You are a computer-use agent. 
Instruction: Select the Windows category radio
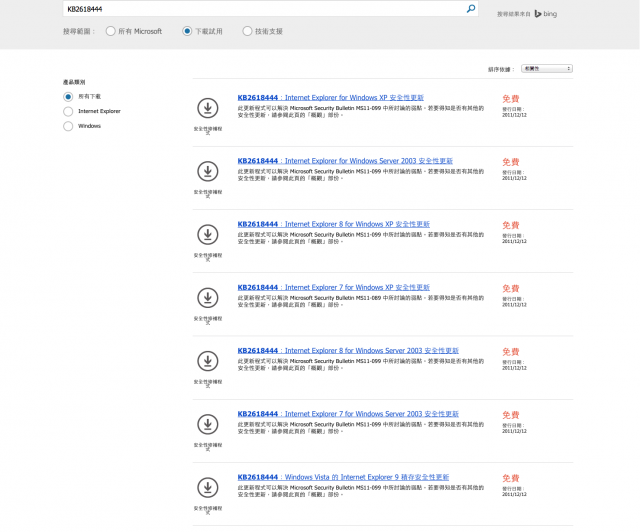(x=68, y=126)
